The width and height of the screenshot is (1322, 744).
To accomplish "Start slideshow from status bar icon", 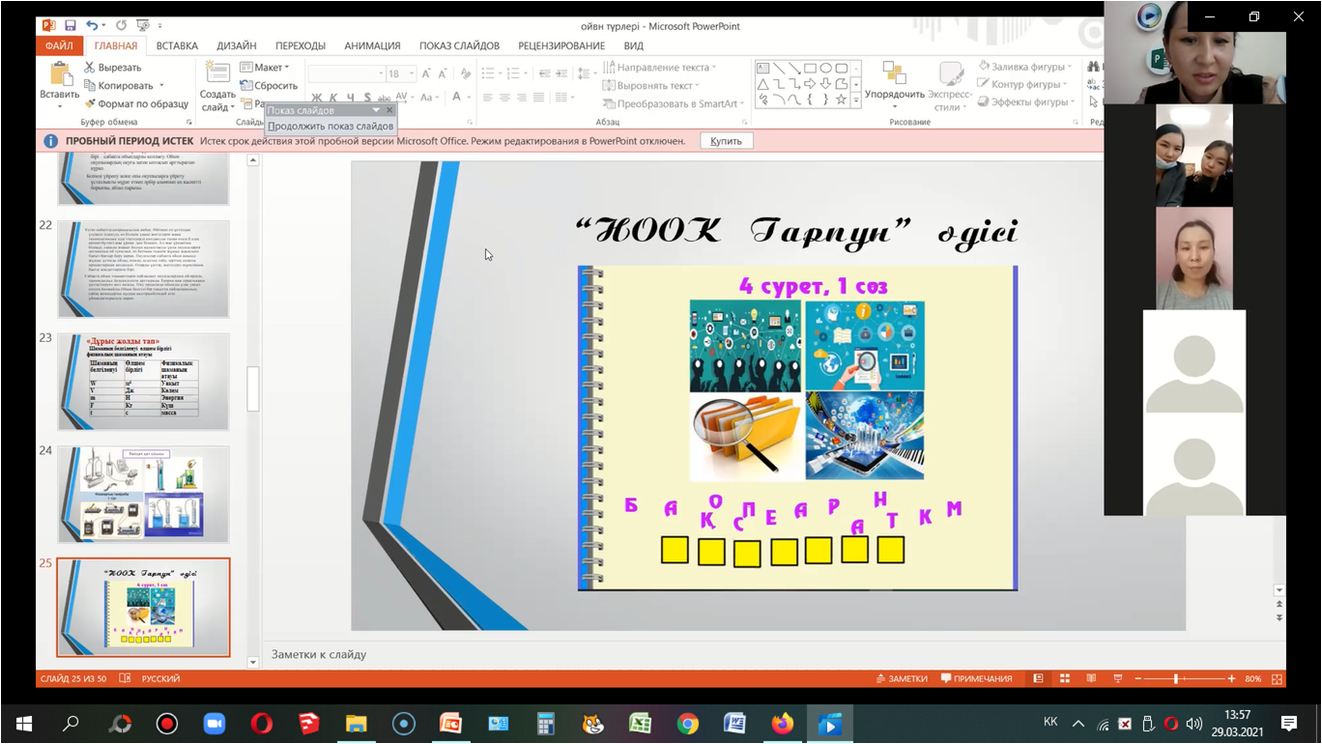I will (x=1117, y=679).
